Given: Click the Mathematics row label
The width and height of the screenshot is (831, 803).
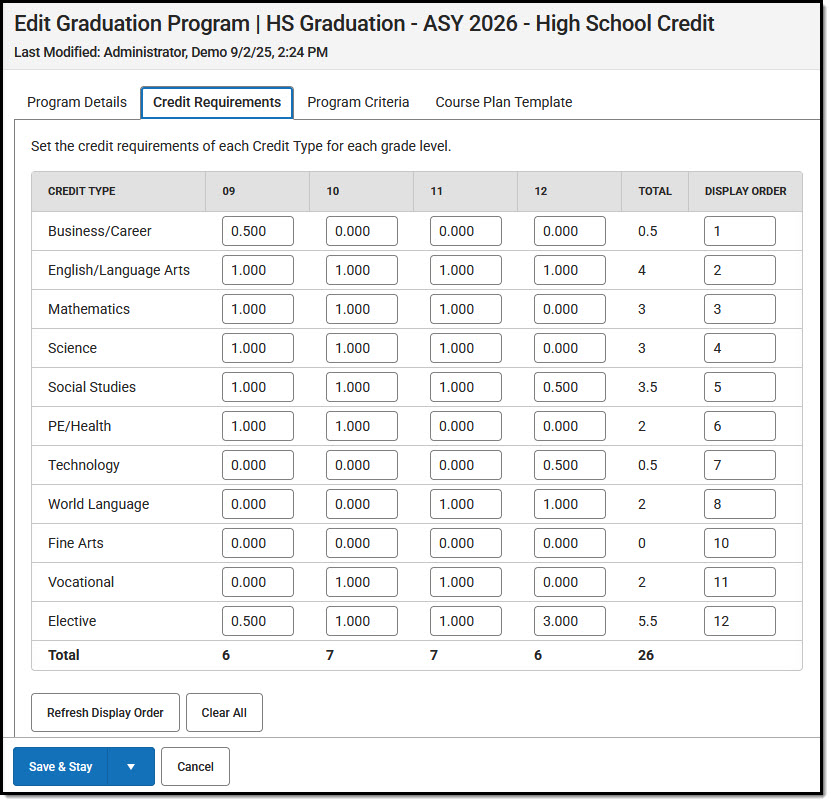Looking at the screenshot, I should (x=89, y=308).
